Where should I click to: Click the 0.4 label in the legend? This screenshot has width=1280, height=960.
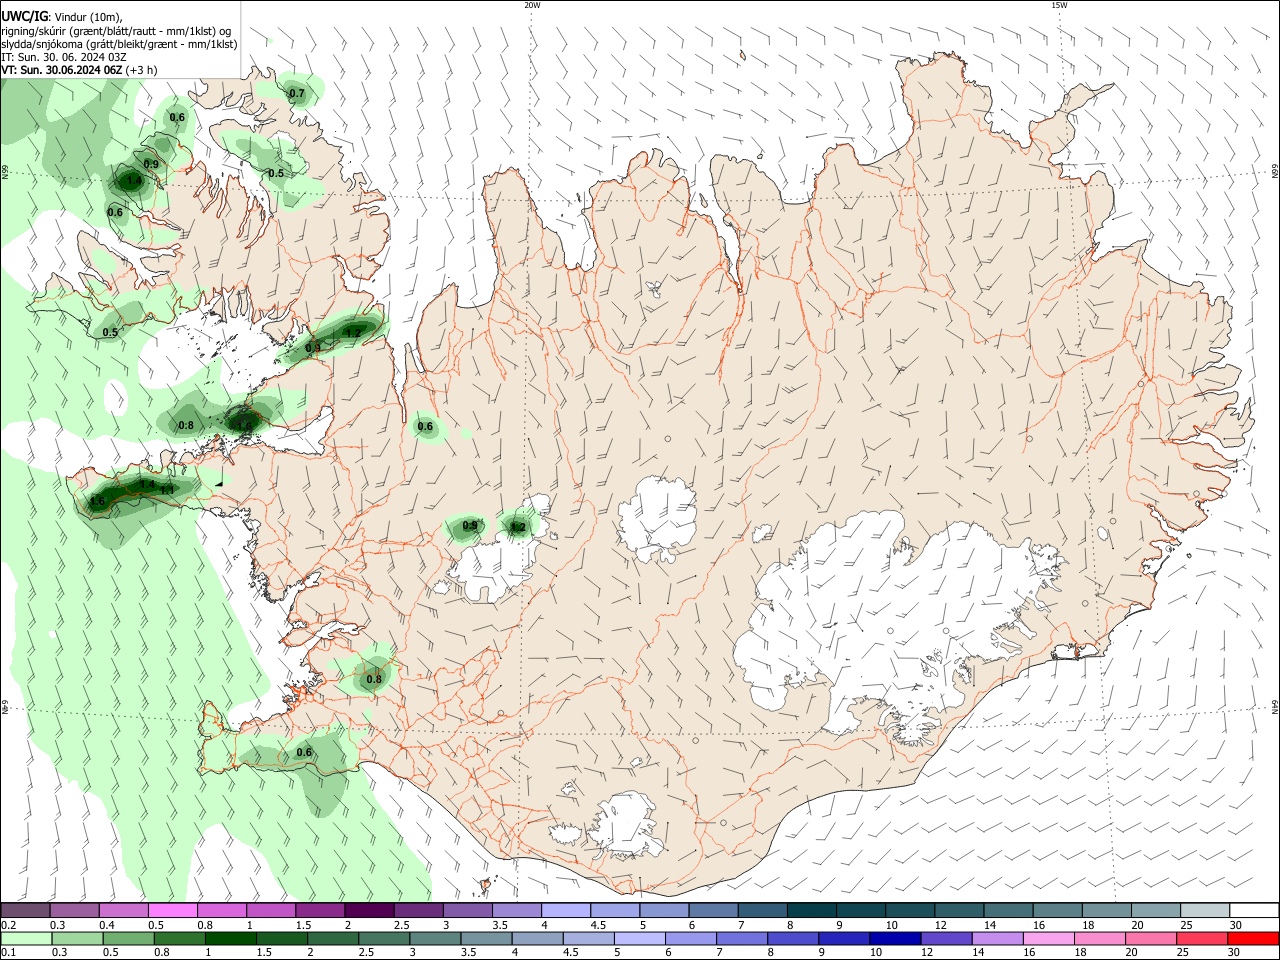click(107, 925)
